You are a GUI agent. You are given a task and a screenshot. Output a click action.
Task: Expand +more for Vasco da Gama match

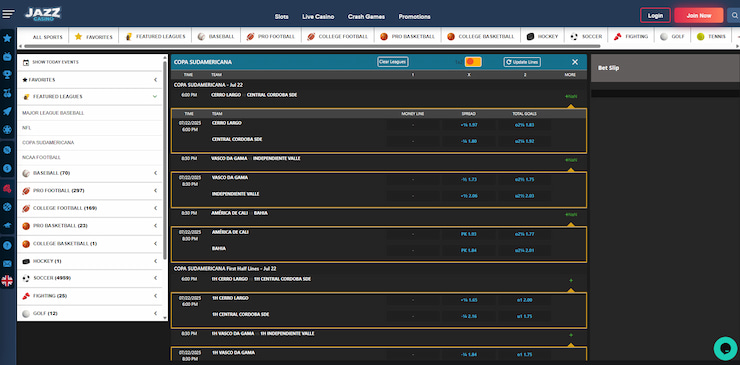pyautogui.click(x=571, y=160)
